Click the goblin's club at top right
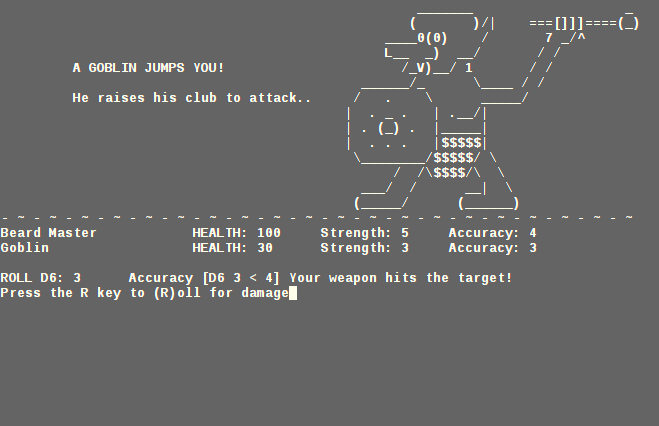Image resolution: width=659 pixels, height=426 pixels. pyautogui.click(x=584, y=23)
